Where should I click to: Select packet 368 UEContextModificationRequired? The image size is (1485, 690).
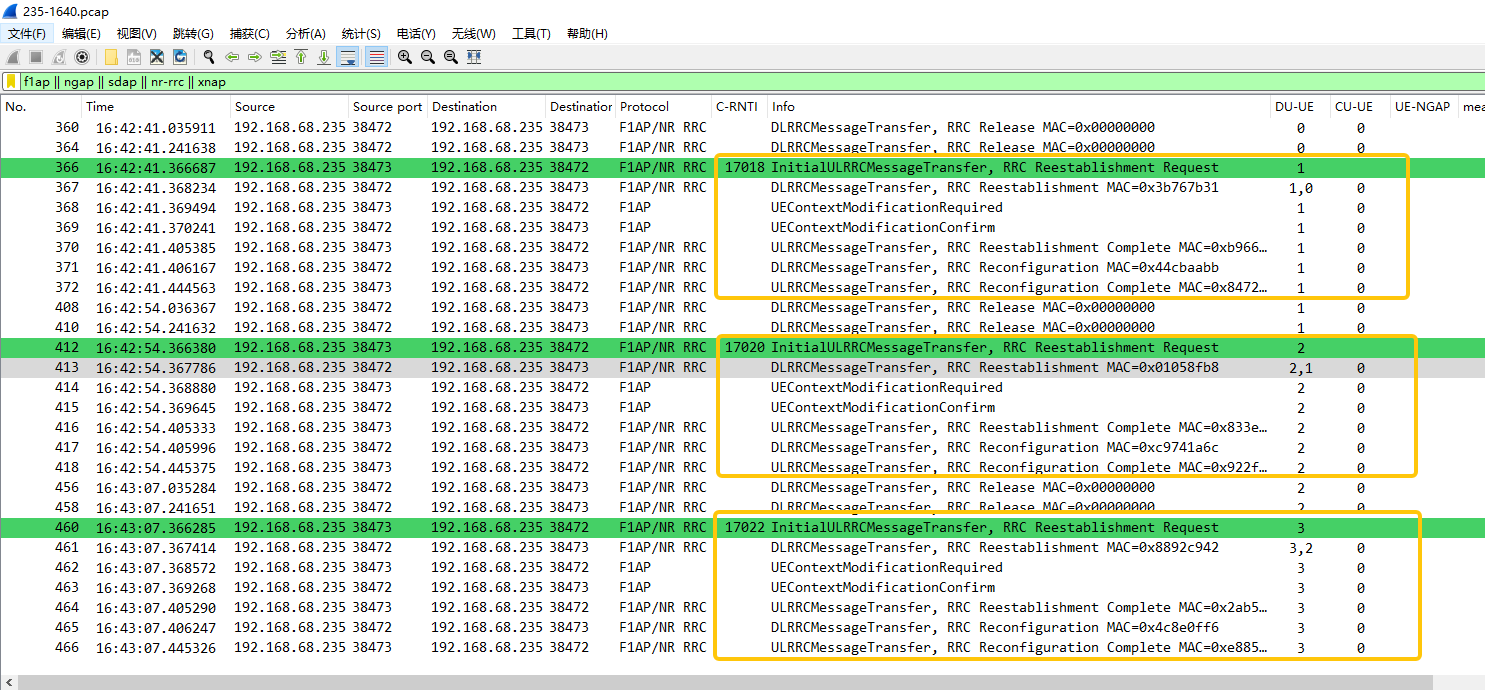[x=742, y=207]
